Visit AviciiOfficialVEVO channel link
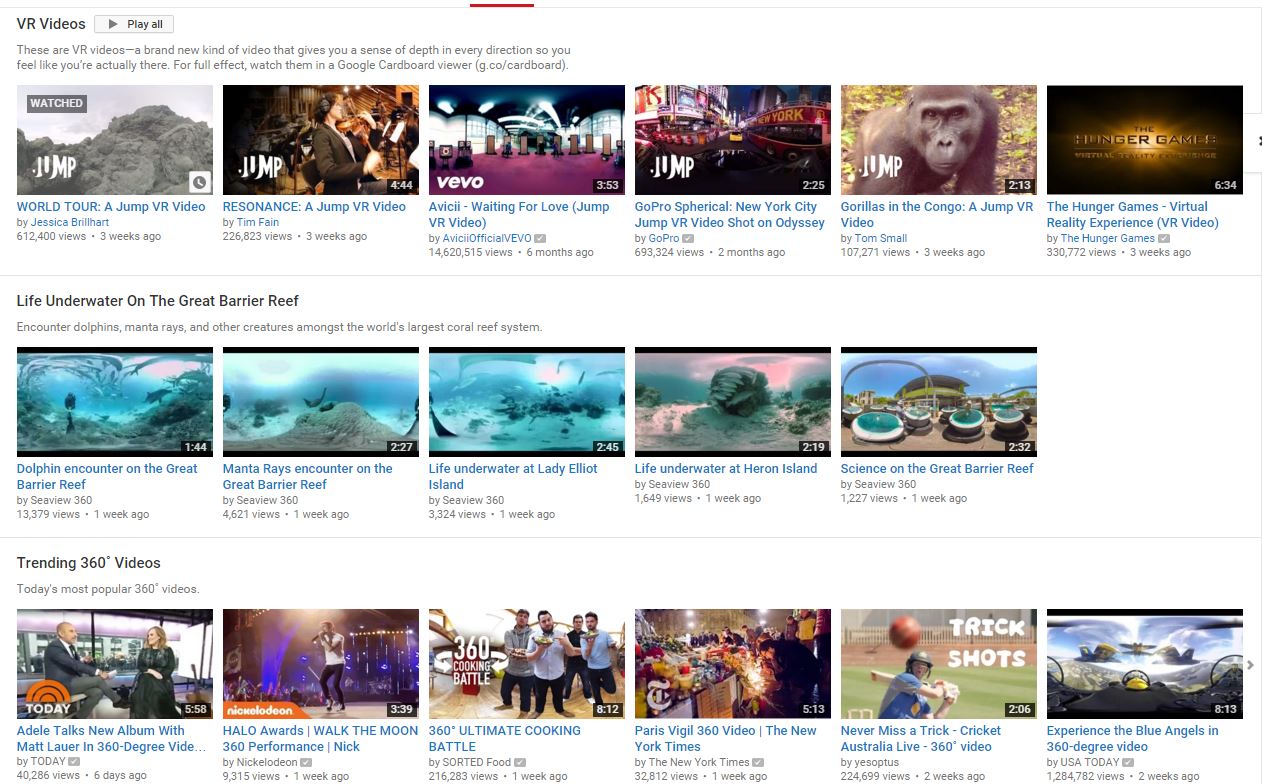This screenshot has height=784, width=1262. (487, 238)
